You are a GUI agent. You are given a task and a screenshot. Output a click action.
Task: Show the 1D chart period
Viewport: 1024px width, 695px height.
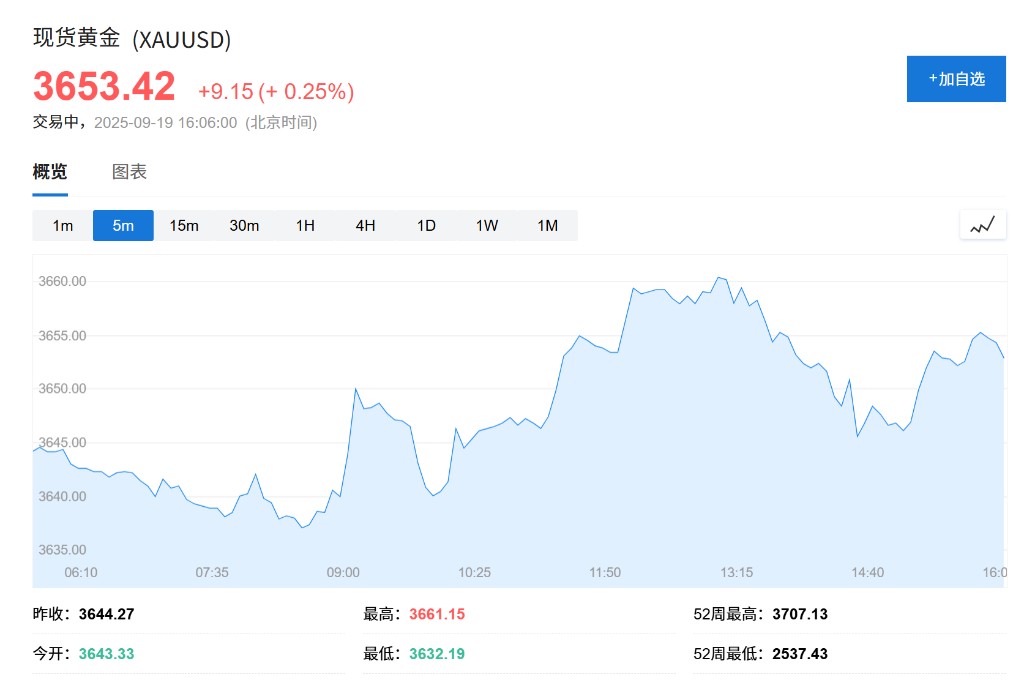point(426,226)
